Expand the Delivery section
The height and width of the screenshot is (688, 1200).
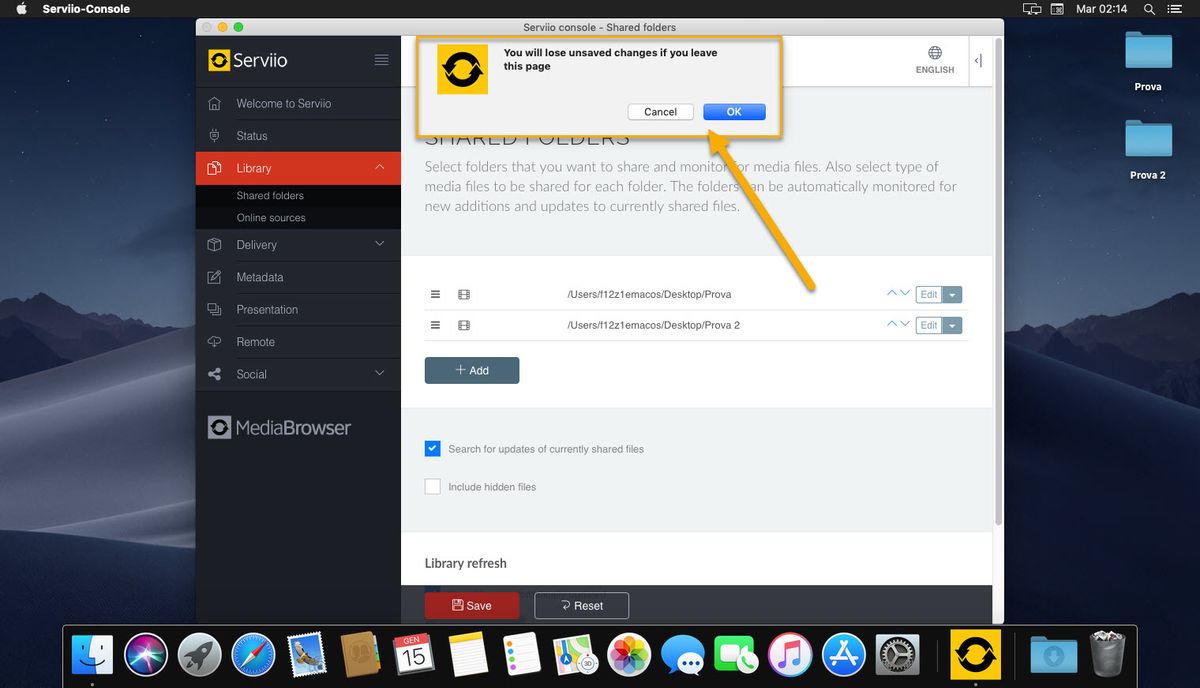(x=379, y=244)
